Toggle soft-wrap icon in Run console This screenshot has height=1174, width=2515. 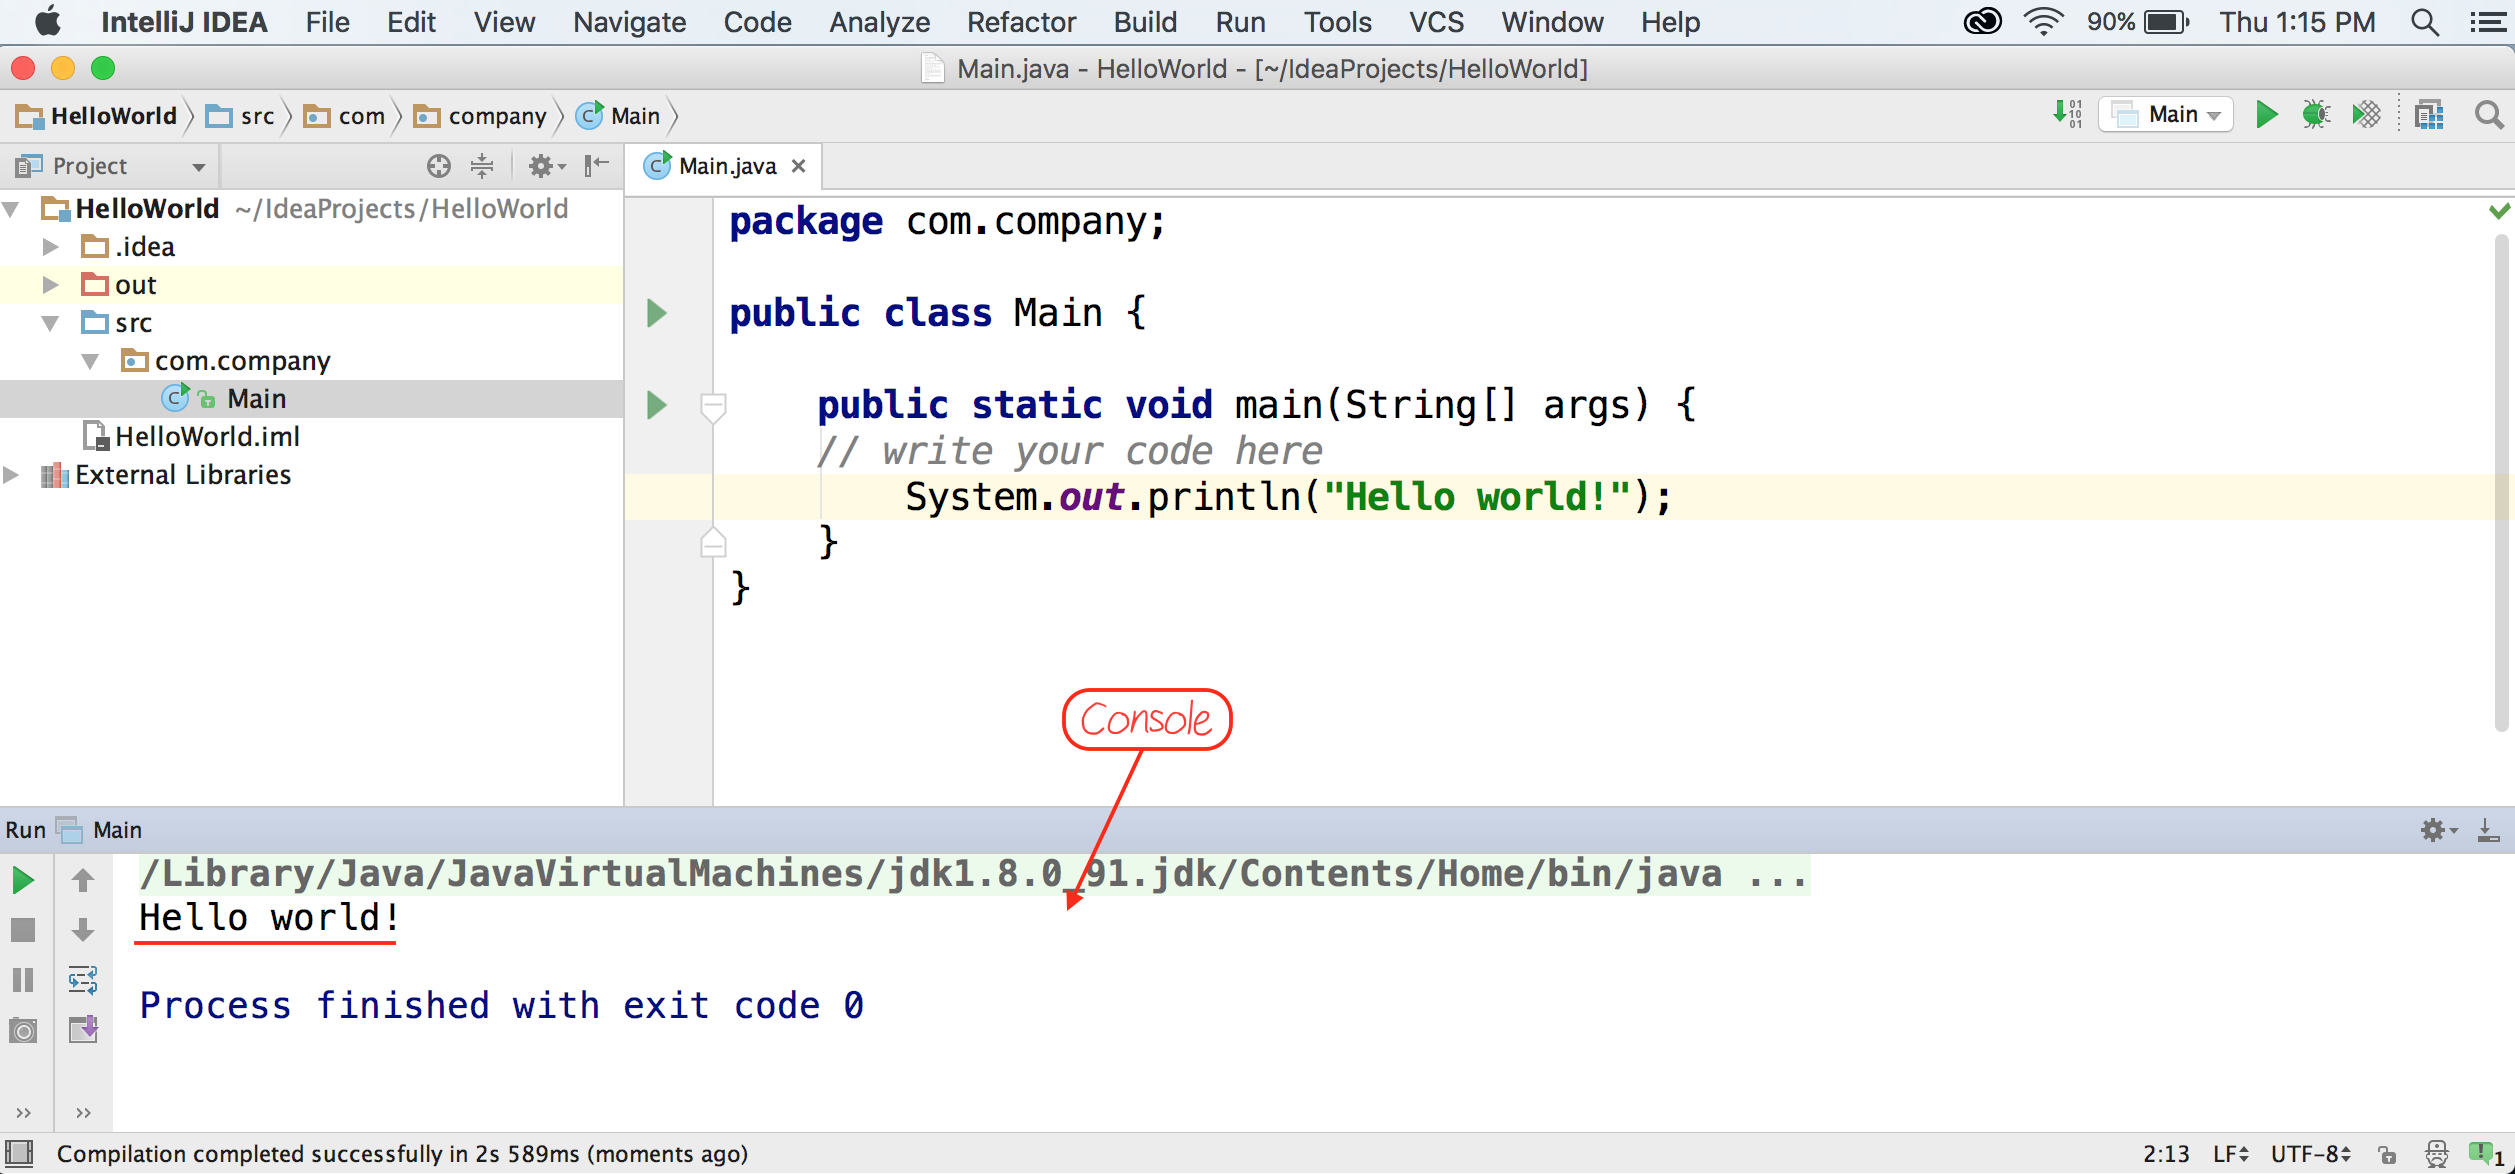coord(83,980)
